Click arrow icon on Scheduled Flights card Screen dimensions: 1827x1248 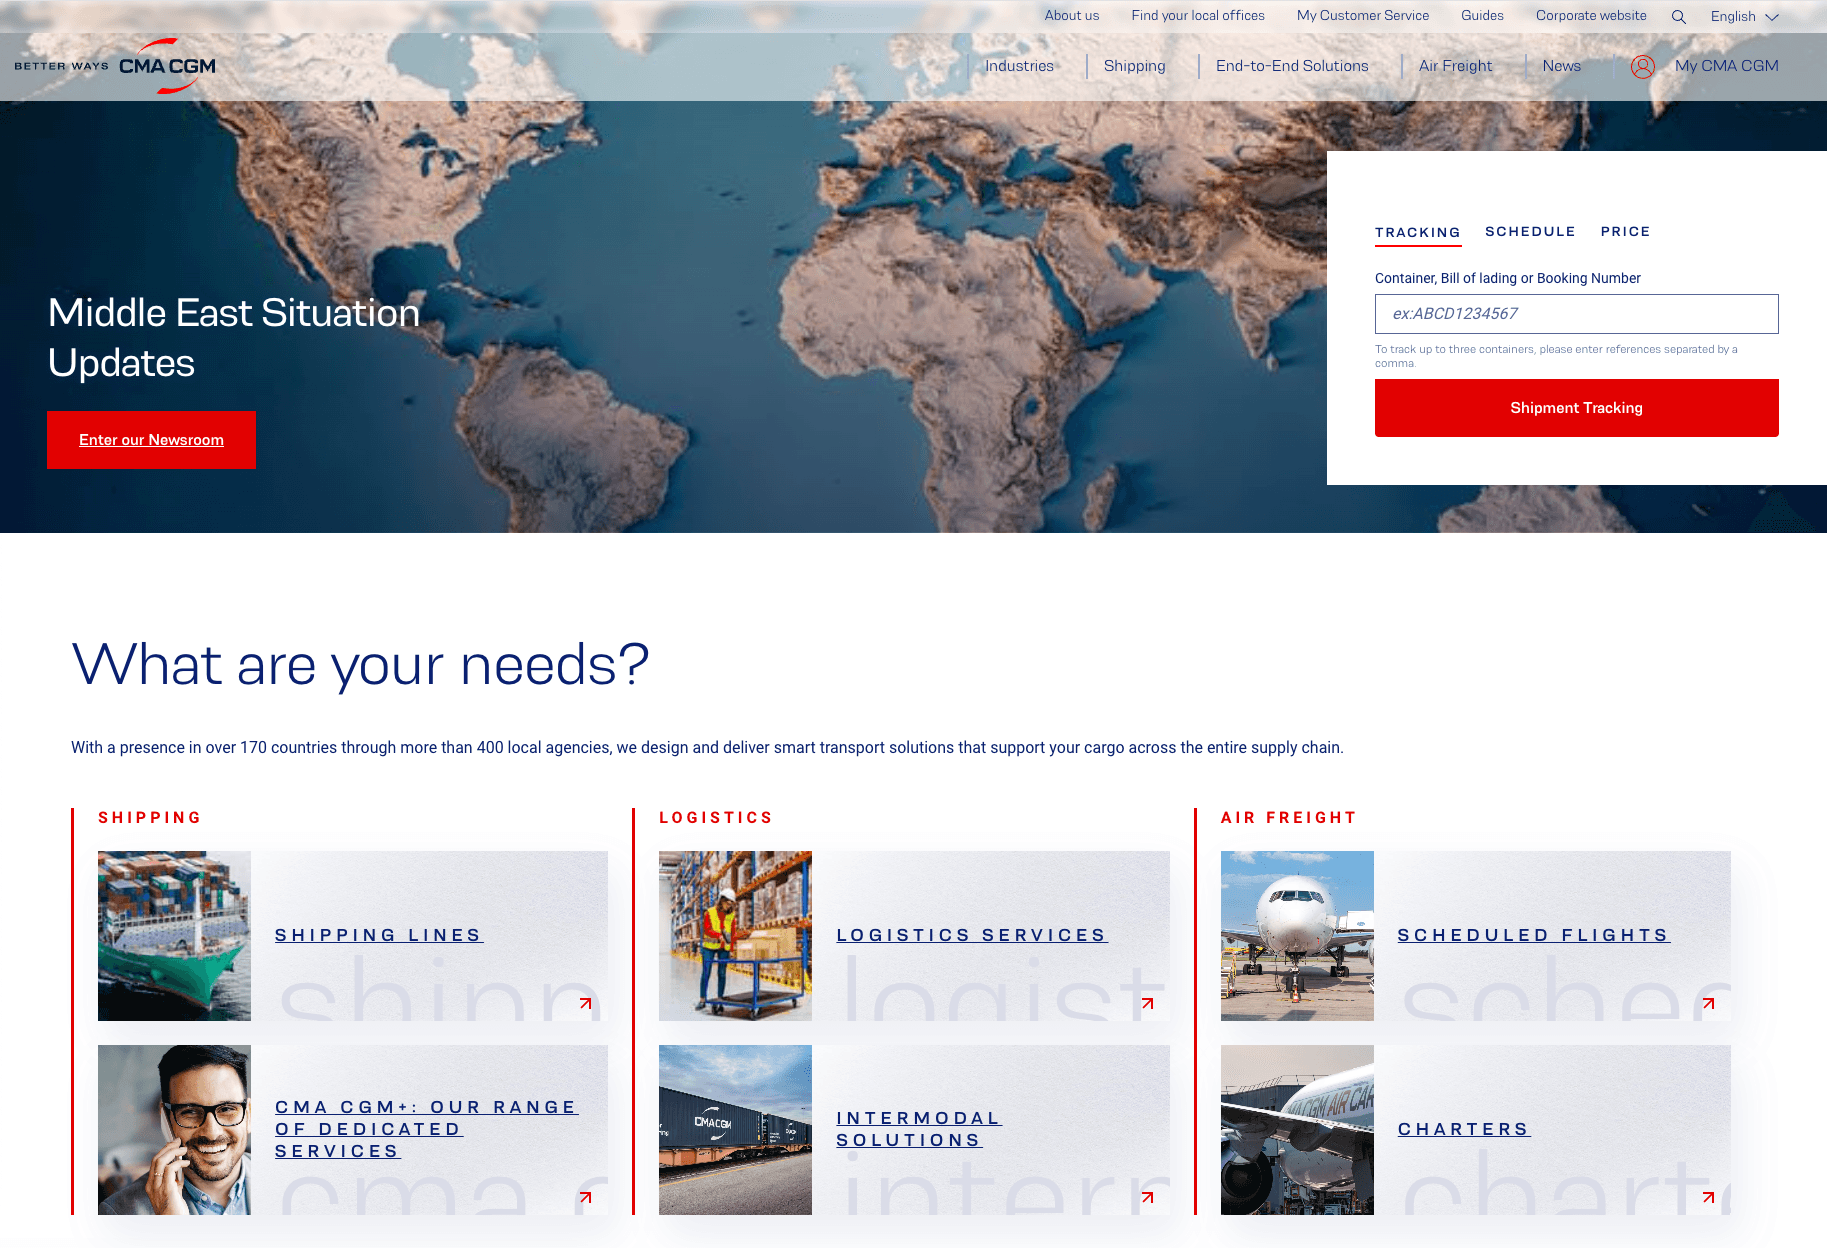(1709, 1003)
